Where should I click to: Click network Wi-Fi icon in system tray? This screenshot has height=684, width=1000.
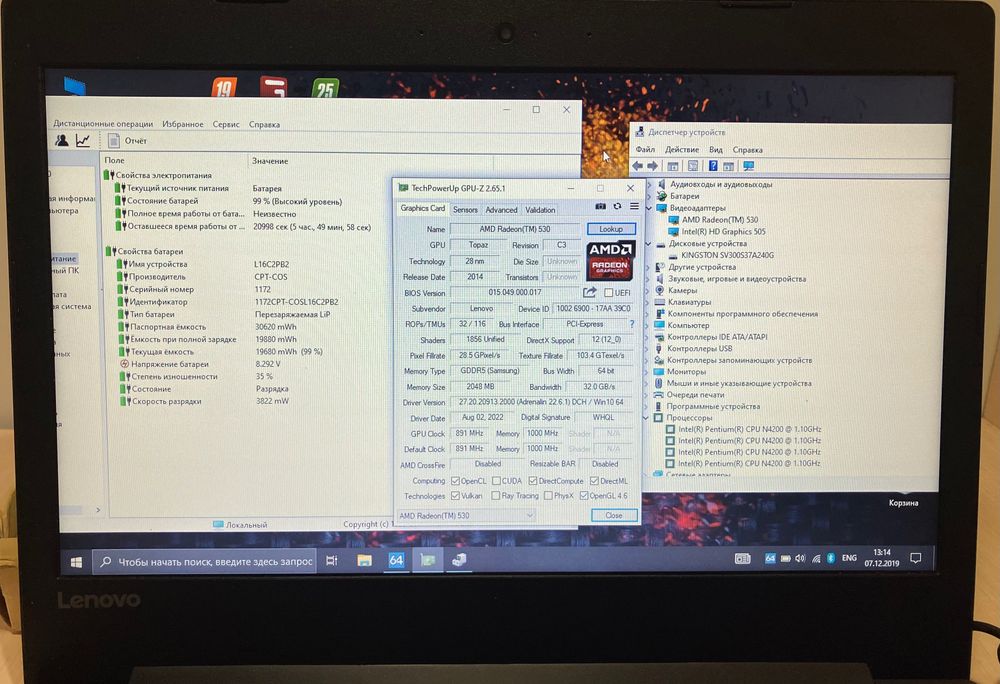click(816, 558)
